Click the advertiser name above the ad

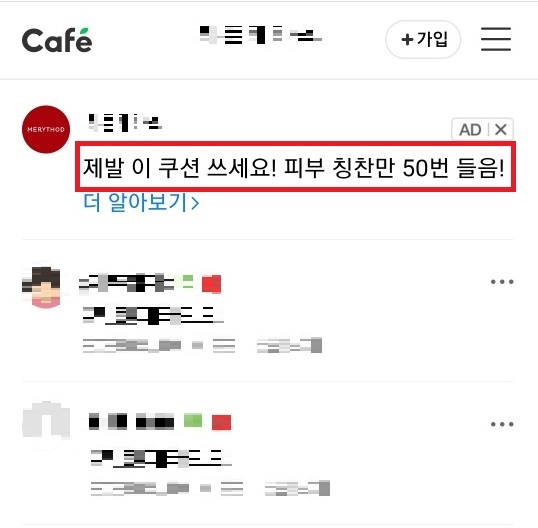coord(125,122)
